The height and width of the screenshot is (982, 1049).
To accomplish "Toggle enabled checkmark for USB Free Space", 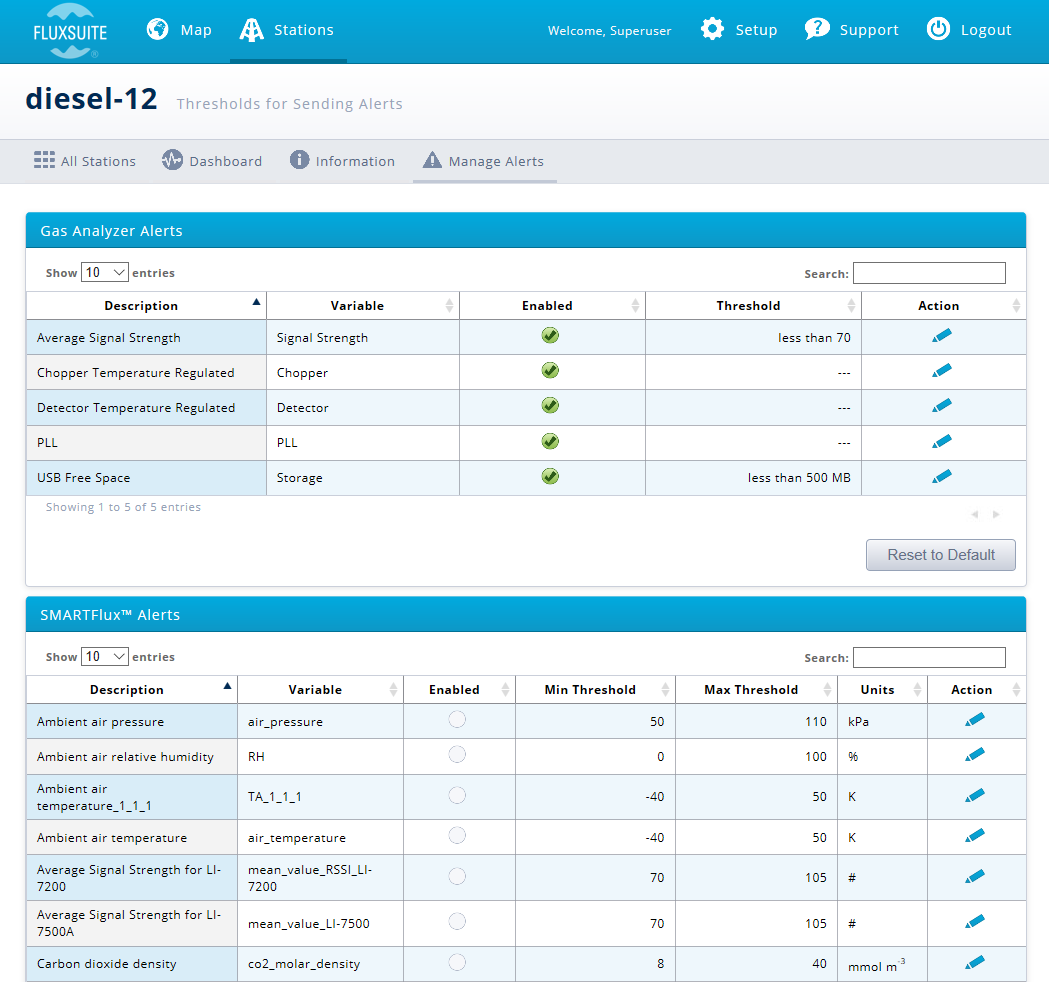I will tap(550, 476).
